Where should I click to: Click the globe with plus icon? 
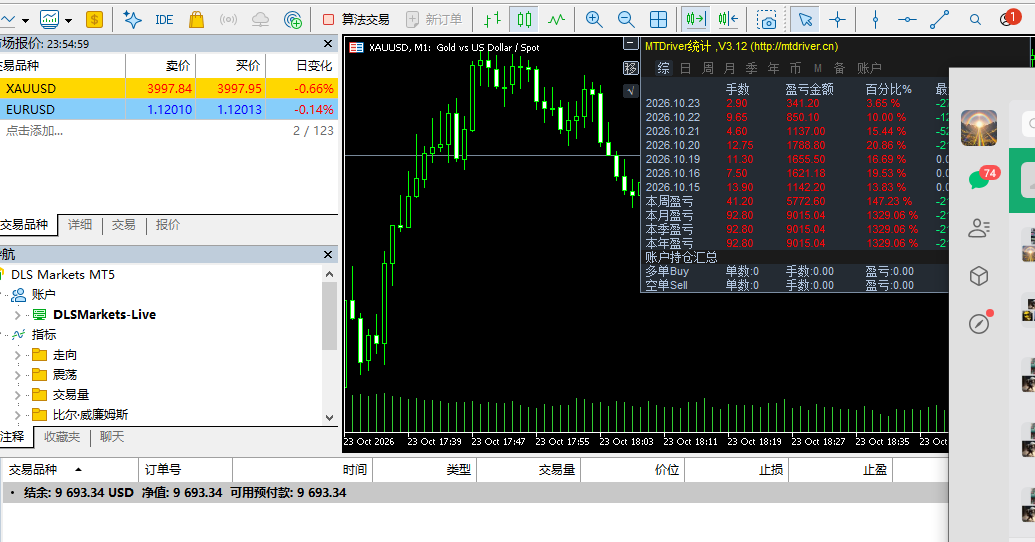click(x=292, y=20)
